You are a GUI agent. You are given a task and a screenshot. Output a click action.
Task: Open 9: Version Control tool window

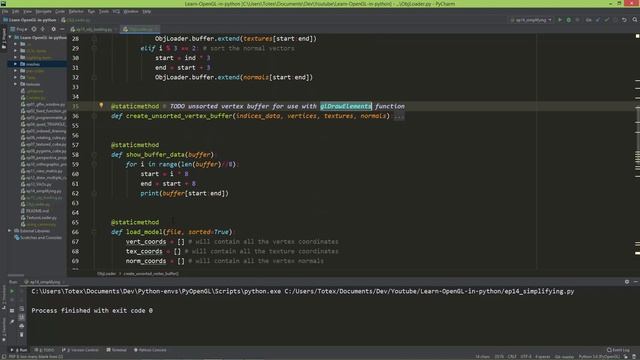point(80,350)
